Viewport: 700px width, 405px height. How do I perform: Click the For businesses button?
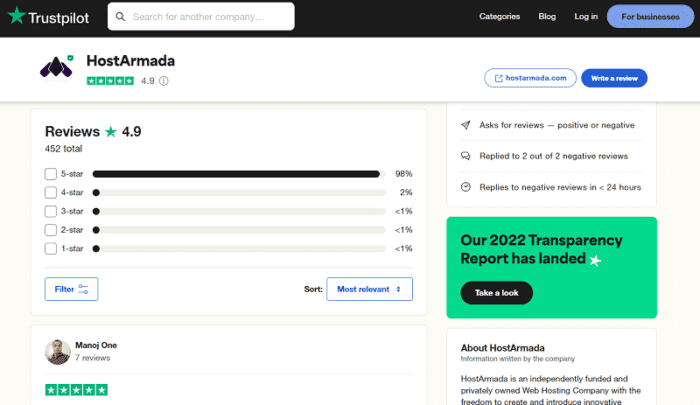(x=650, y=17)
